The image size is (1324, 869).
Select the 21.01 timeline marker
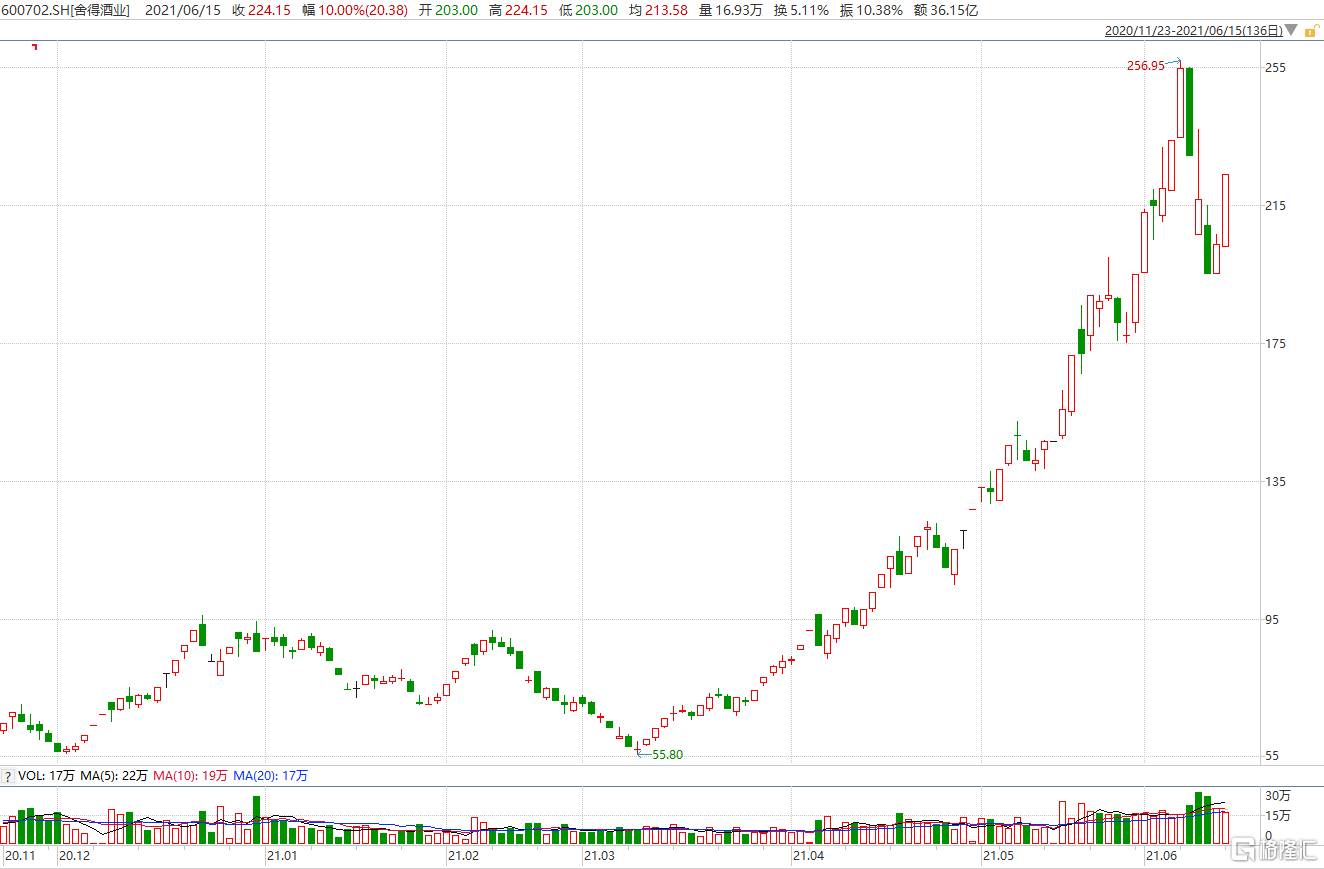(282, 856)
